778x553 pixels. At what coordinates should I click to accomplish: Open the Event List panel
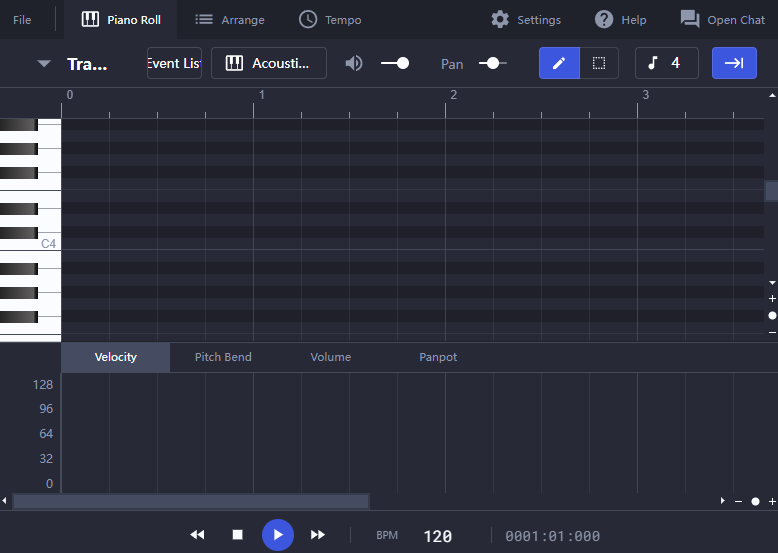[x=174, y=63]
